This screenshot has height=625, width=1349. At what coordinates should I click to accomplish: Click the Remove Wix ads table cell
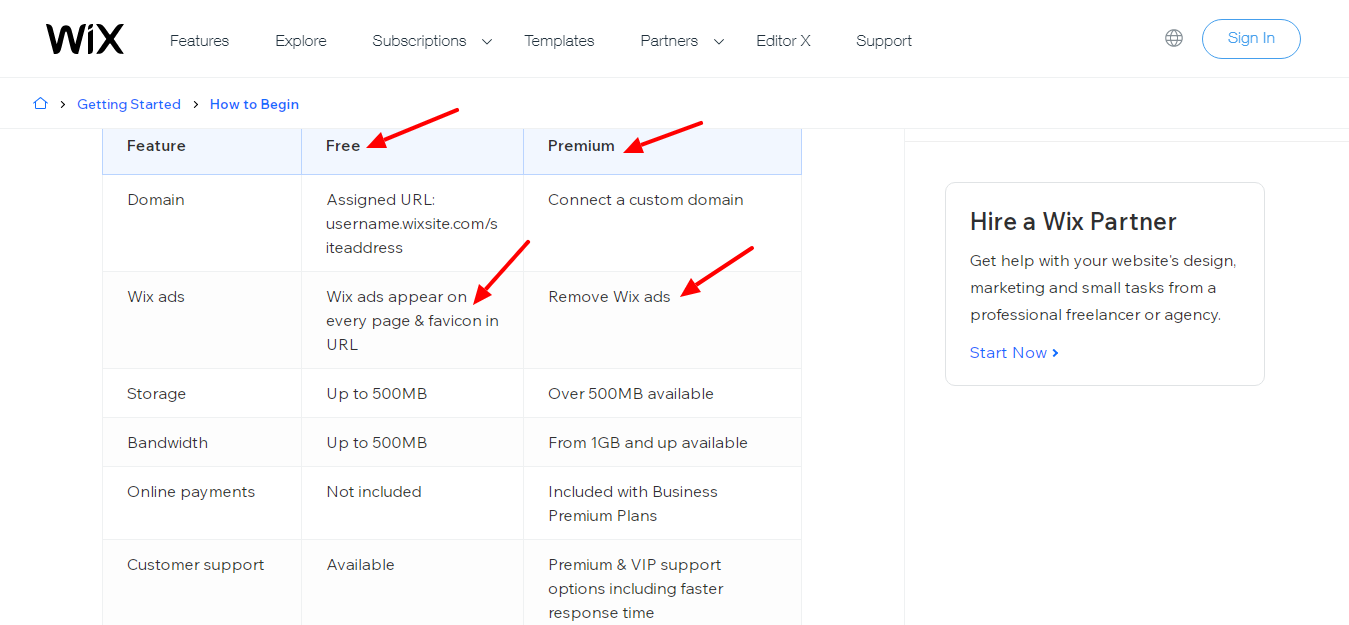coord(608,296)
